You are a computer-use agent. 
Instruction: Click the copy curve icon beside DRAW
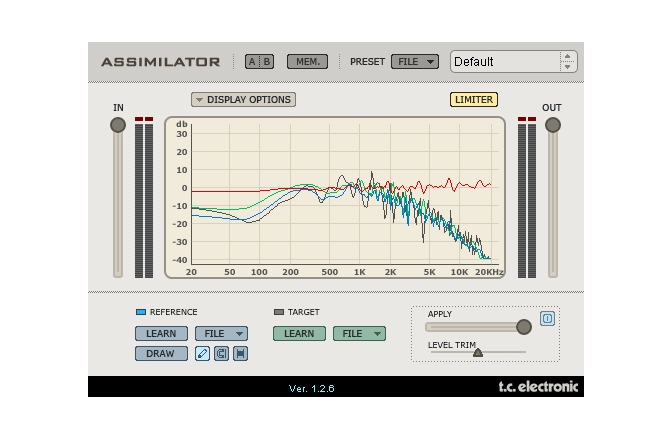tap(221, 353)
